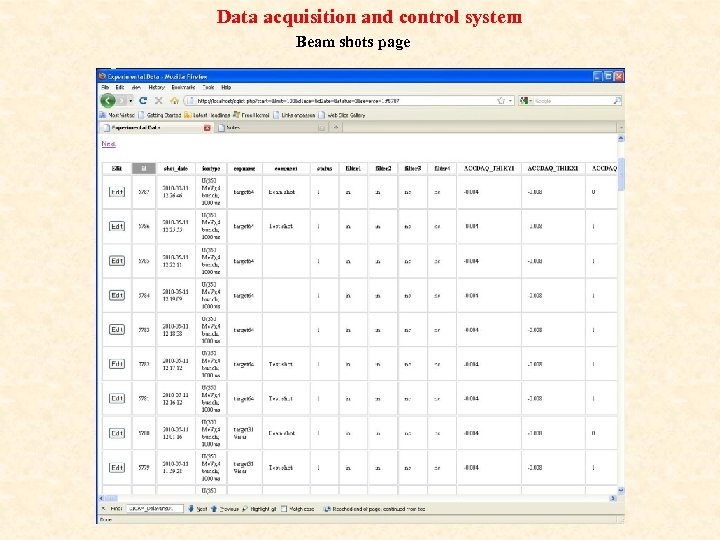The width and height of the screenshot is (720, 540).
Task: Click Find Next arrow button
Action: coord(198,509)
